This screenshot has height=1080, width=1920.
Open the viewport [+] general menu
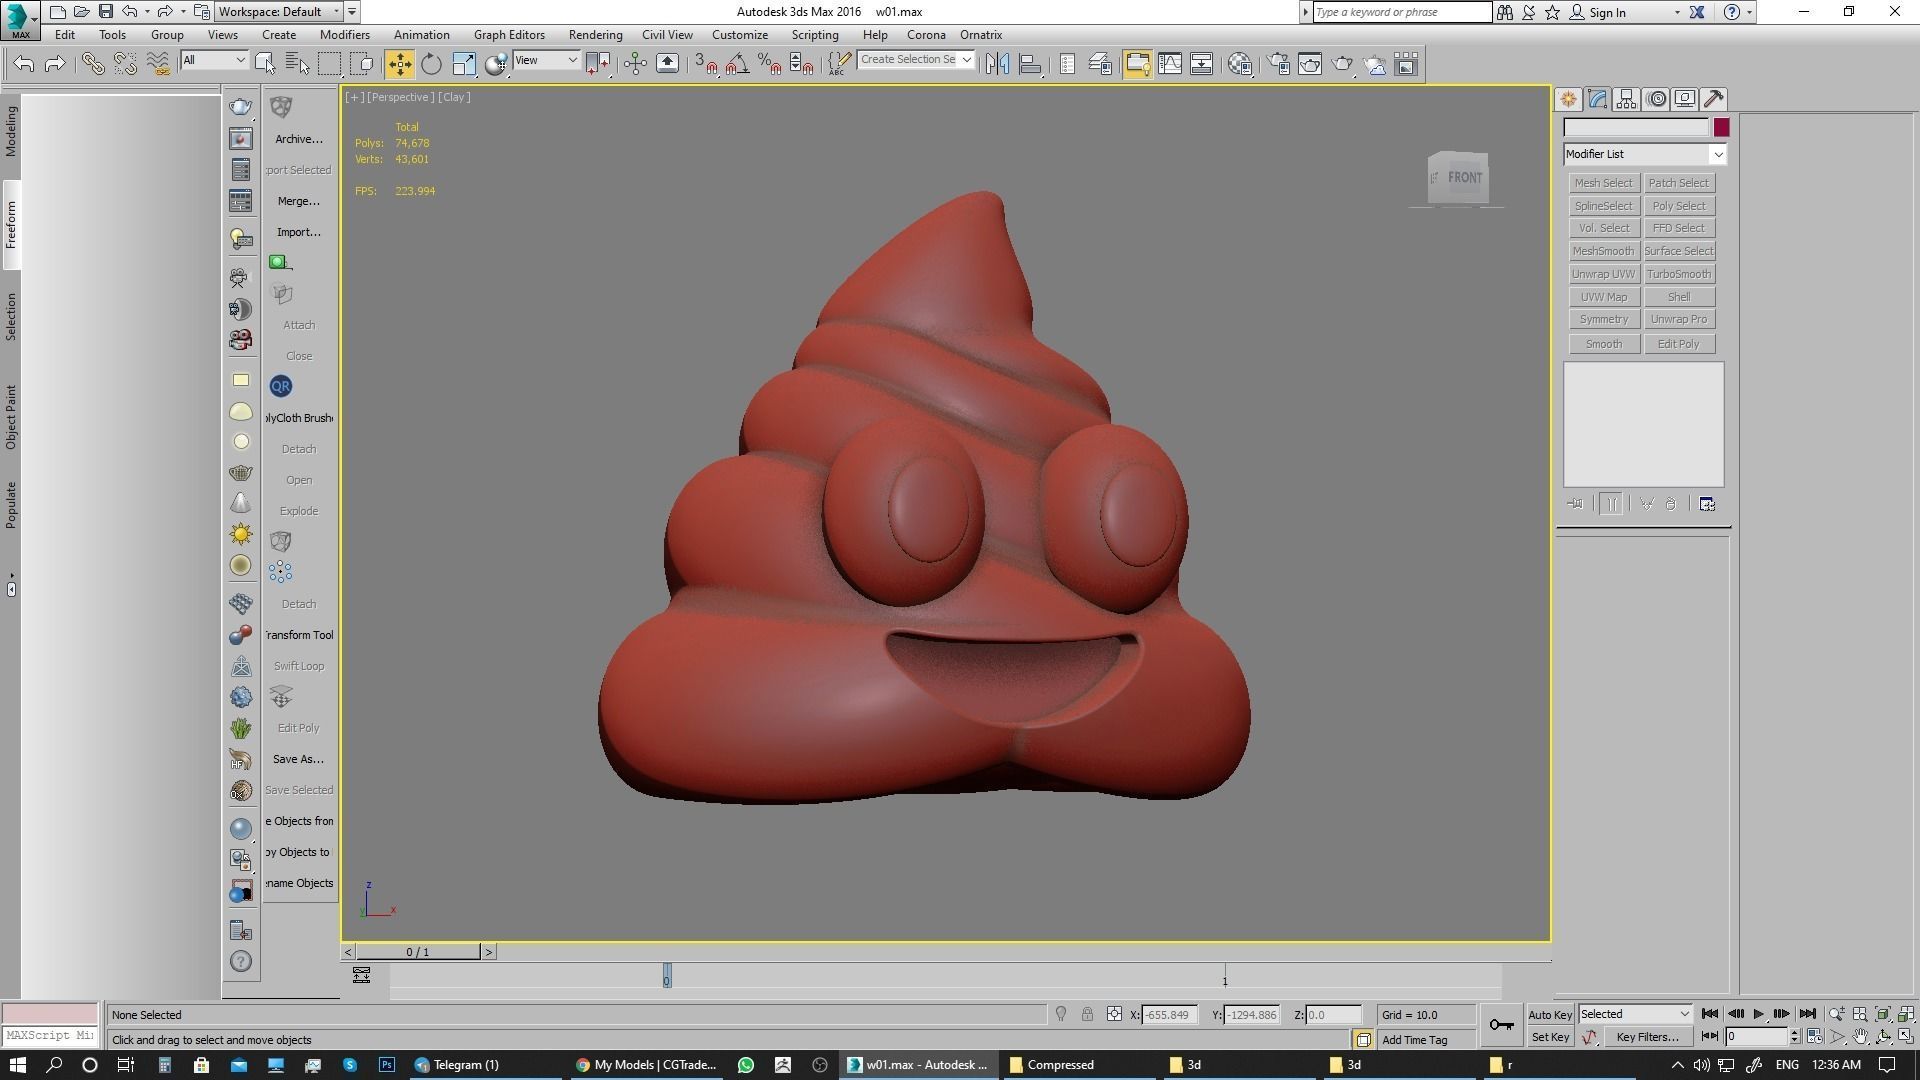354,97
